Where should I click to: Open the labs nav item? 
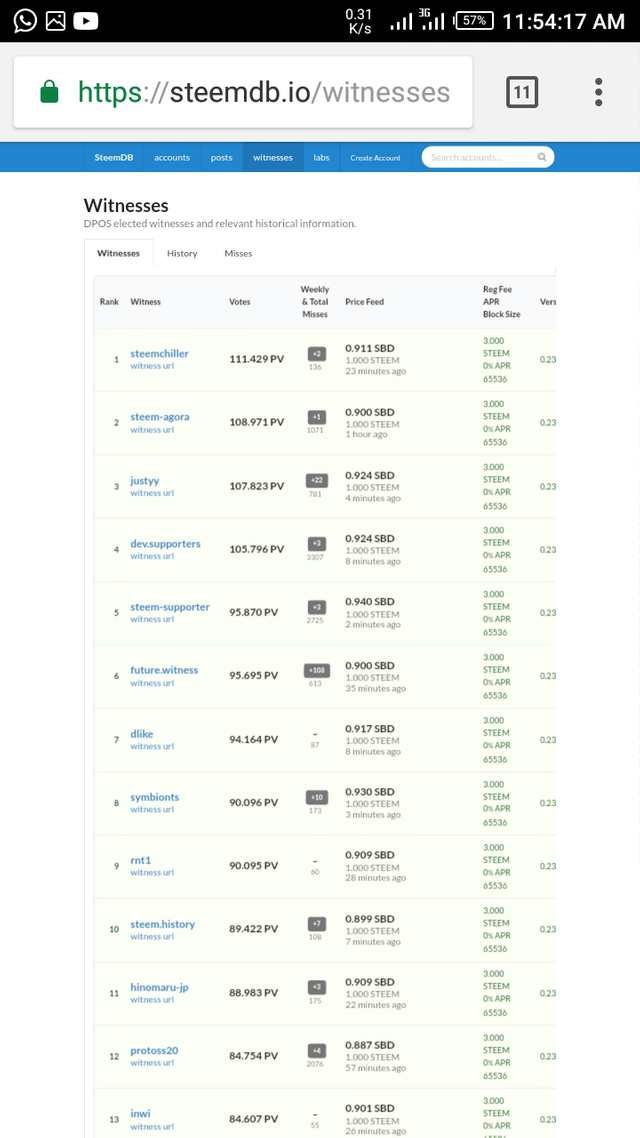point(321,157)
